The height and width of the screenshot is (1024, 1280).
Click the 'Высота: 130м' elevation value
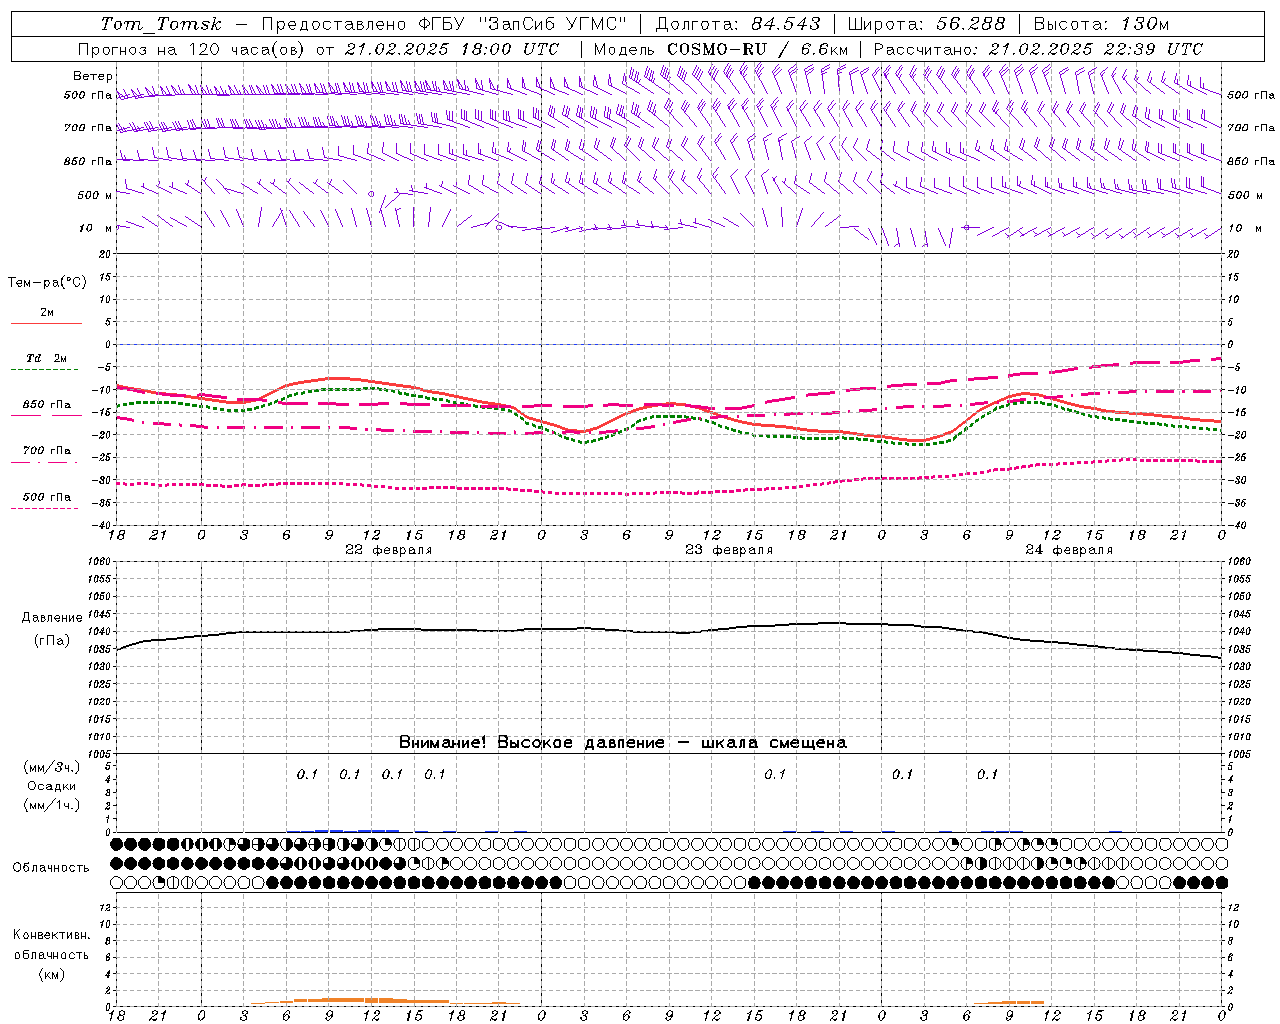(1101, 24)
